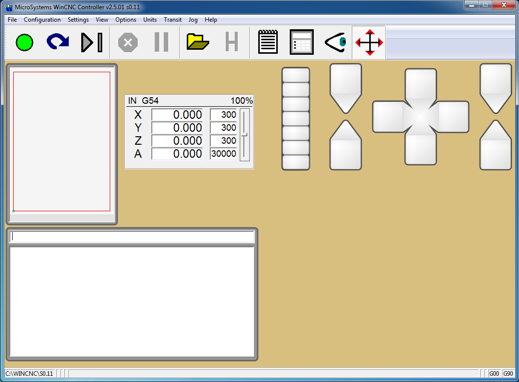Image resolution: width=519 pixels, height=382 pixels.
Task: Open the notepad editor icon
Action: click(268, 42)
